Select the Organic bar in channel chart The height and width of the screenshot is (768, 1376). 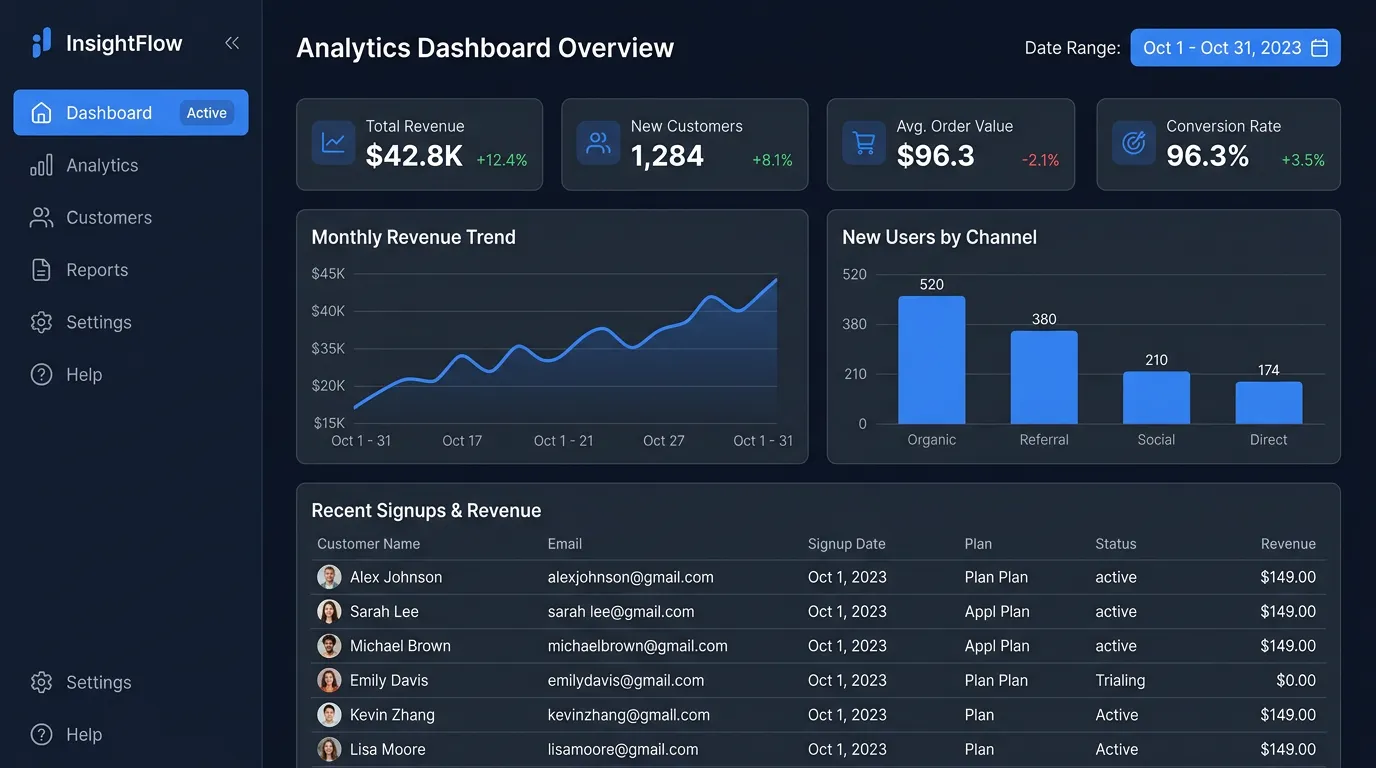[932, 360]
